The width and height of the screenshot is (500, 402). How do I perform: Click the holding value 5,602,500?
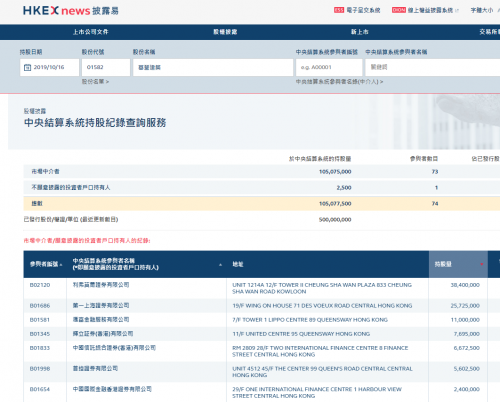point(467,369)
